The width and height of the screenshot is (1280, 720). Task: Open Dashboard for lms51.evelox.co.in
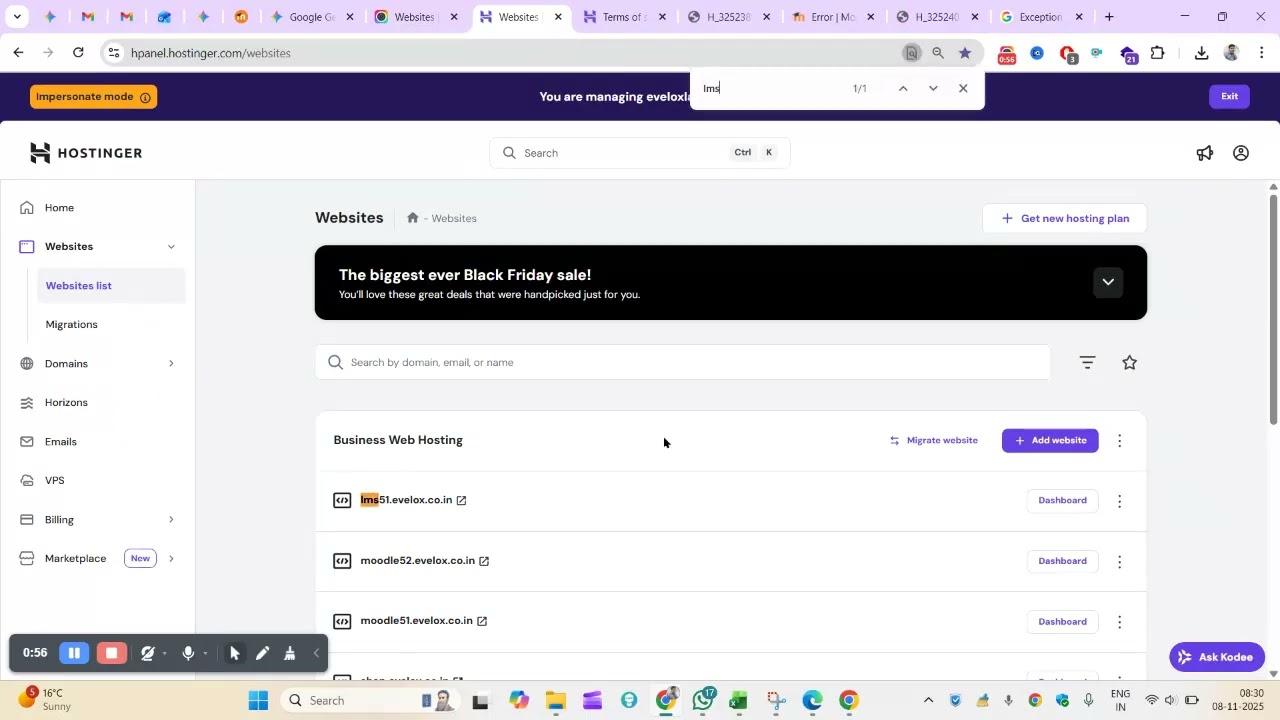click(x=1062, y=501)
